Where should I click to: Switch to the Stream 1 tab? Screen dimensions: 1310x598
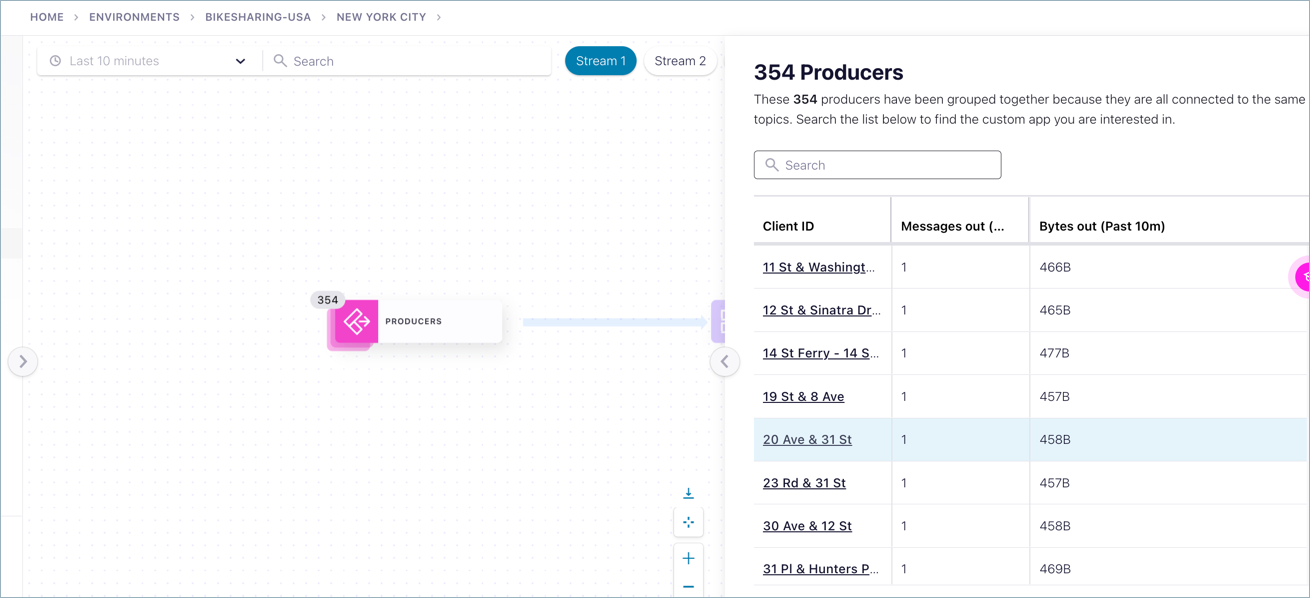(x=600, y=61)
